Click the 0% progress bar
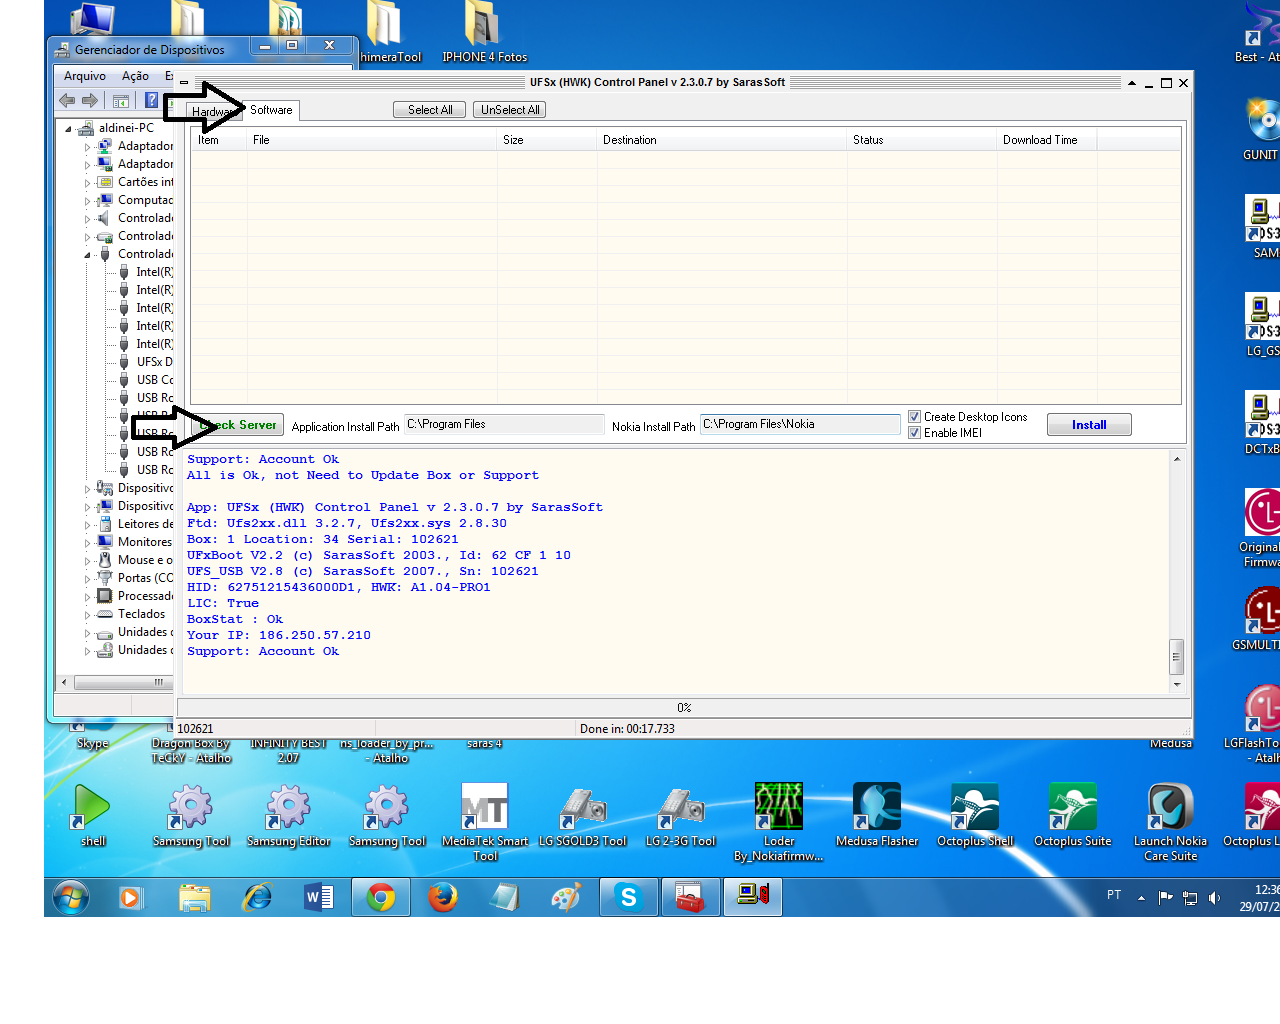The image size is (1280, 1024). (684, 708)
